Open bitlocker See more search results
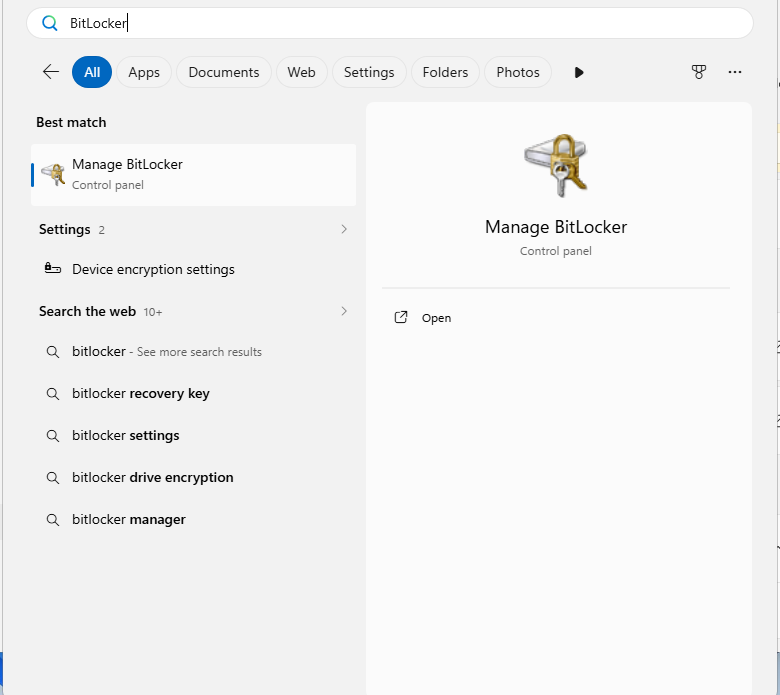Image resolution: width=780 pixels, height=695 pixels. coord(194,352)
